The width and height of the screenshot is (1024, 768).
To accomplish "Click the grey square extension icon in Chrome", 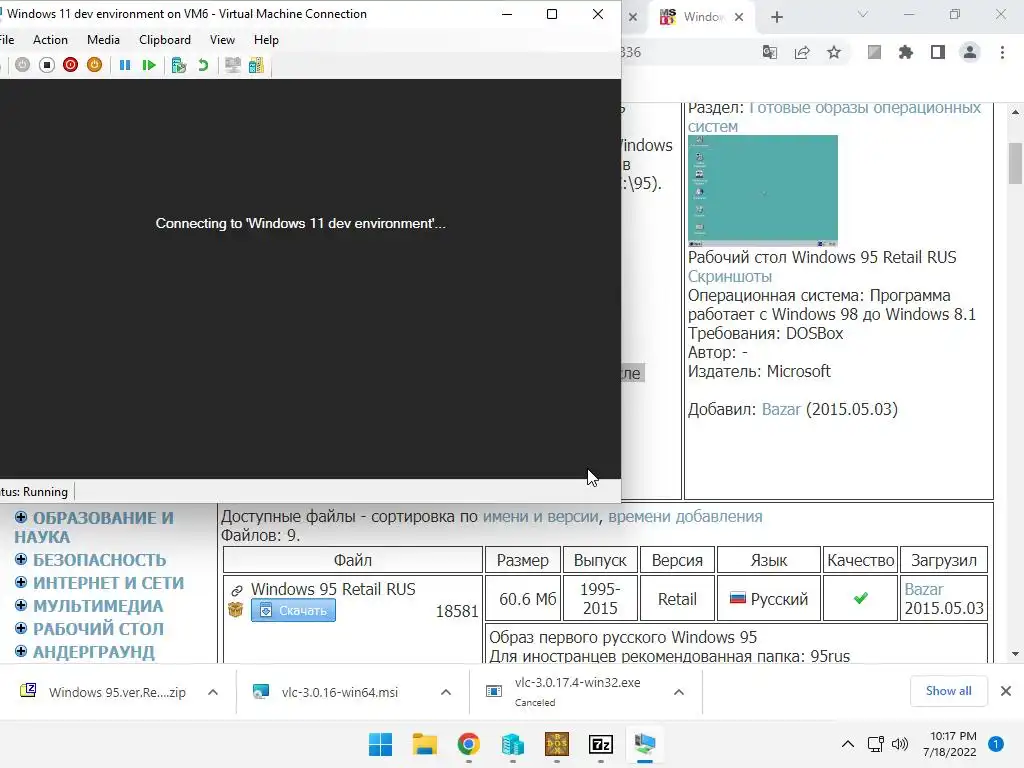I will [874, 52].
